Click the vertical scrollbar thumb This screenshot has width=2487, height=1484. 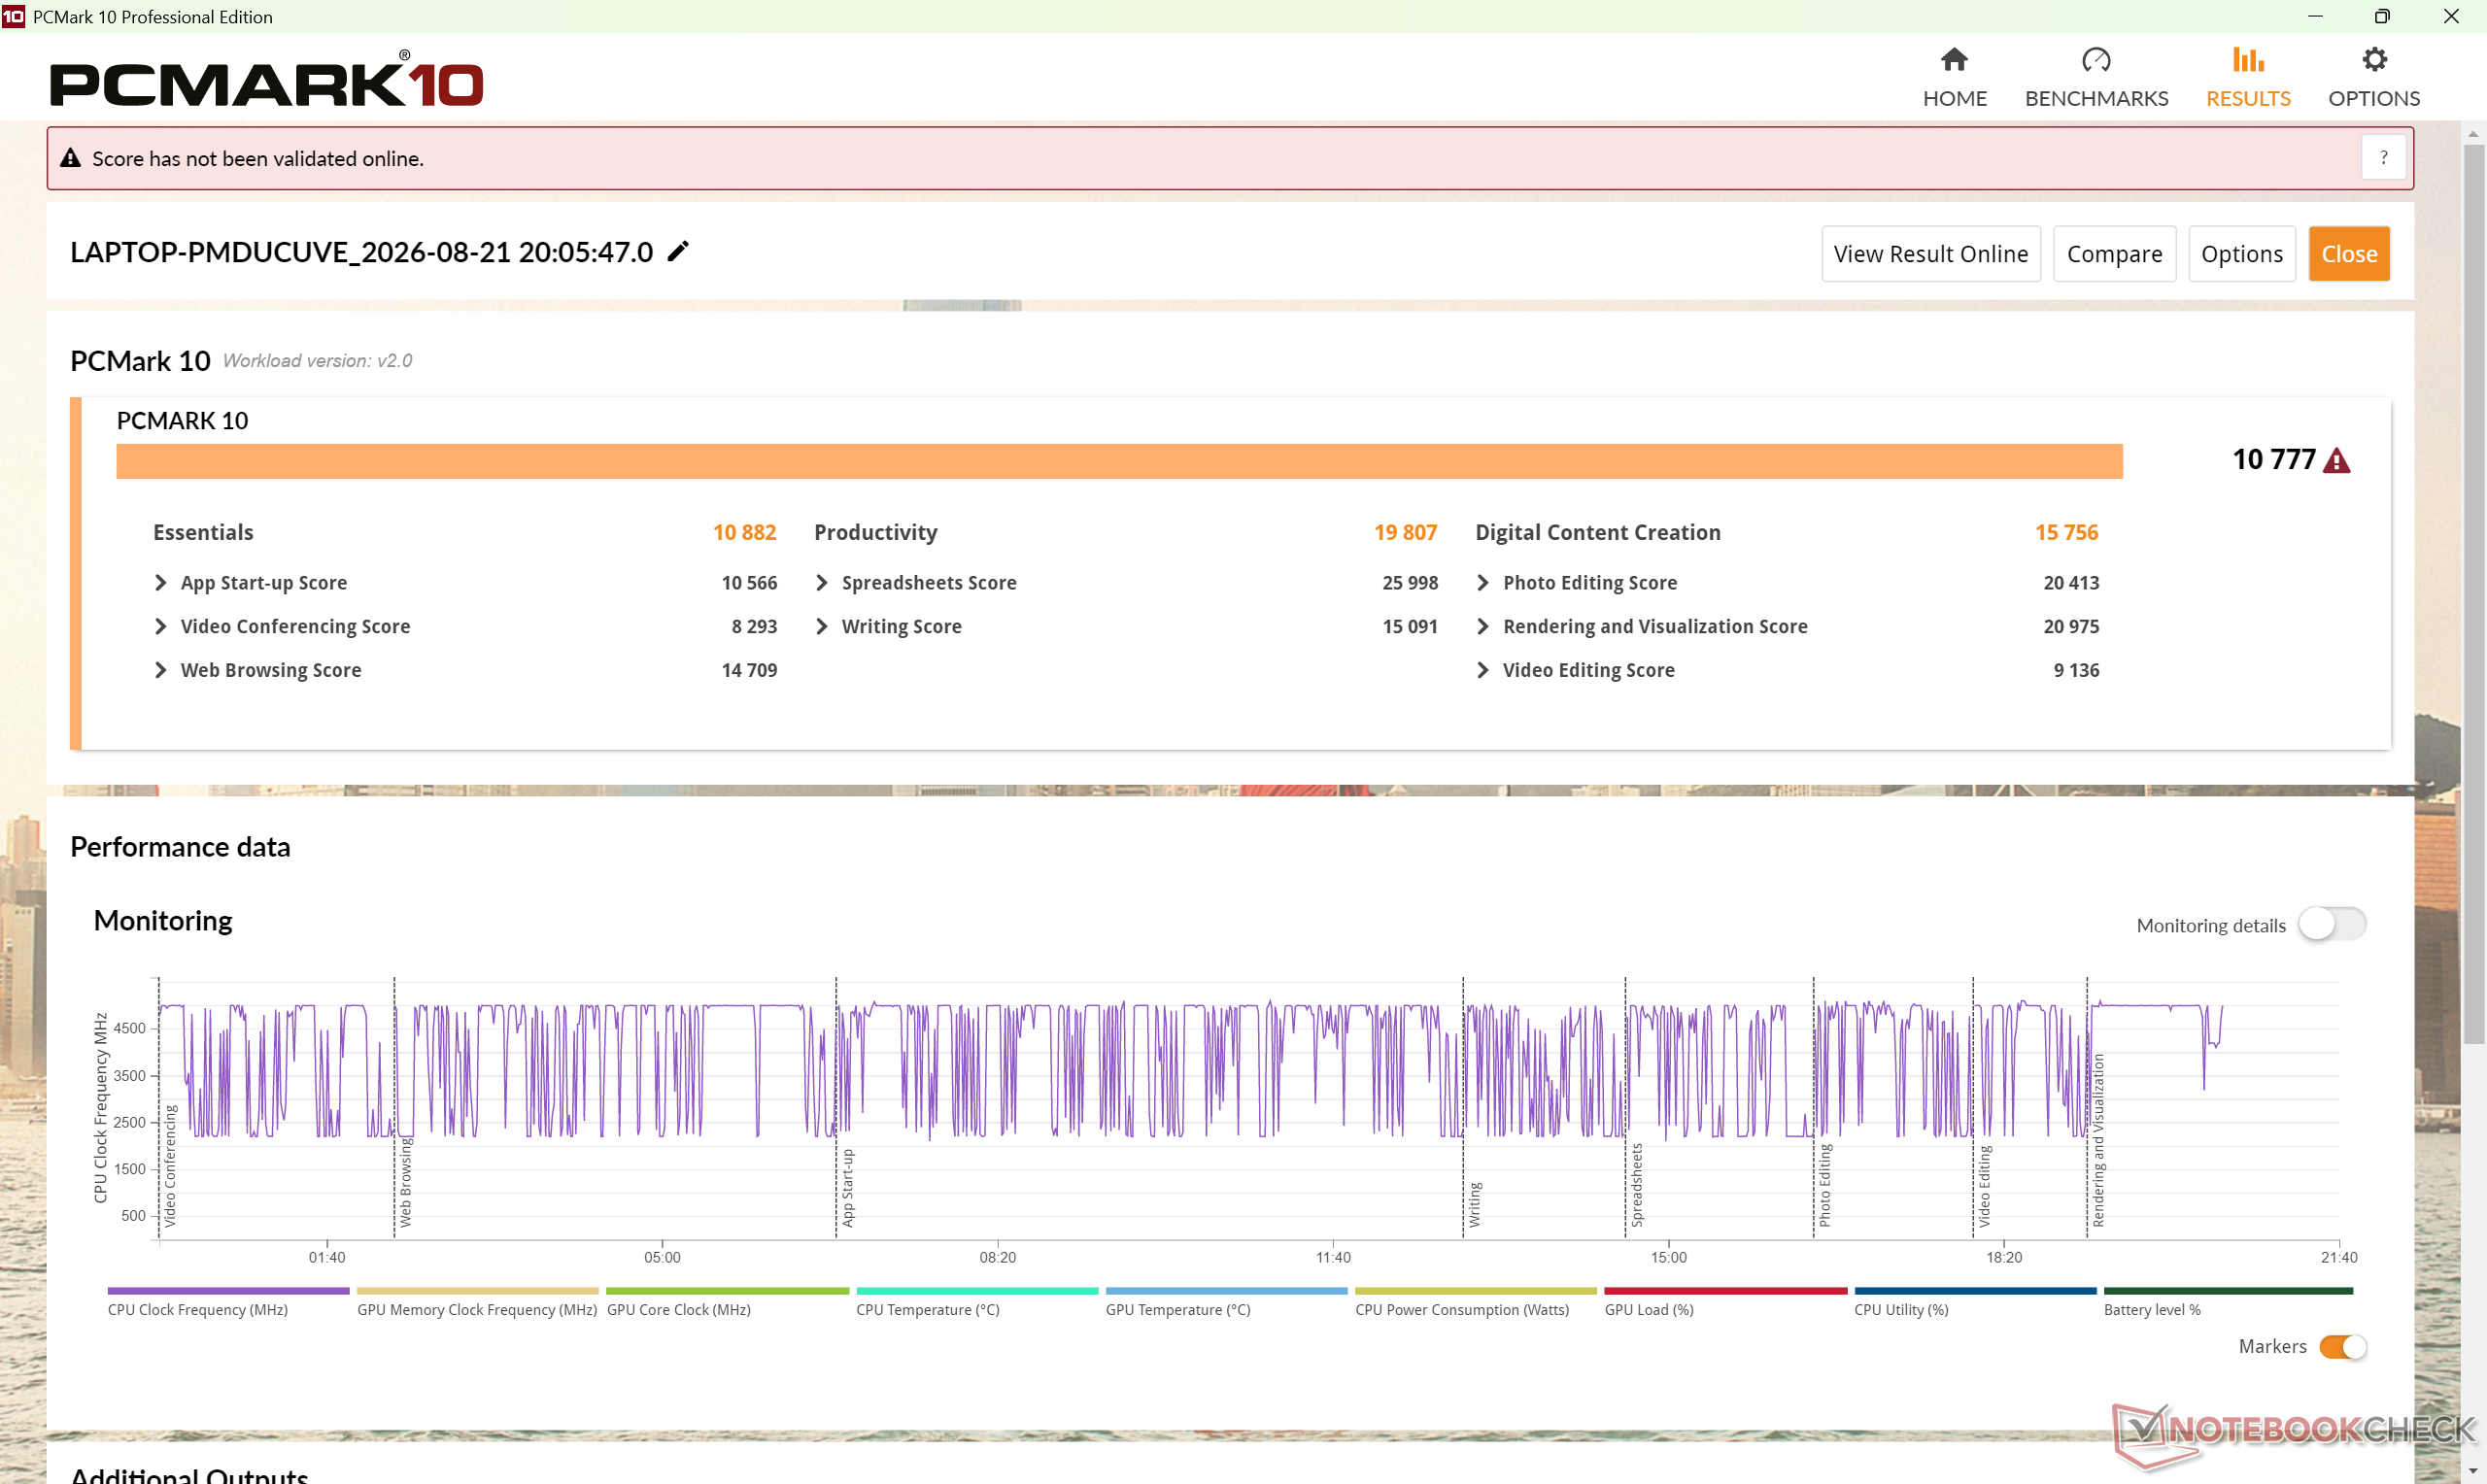point(2473,595)
